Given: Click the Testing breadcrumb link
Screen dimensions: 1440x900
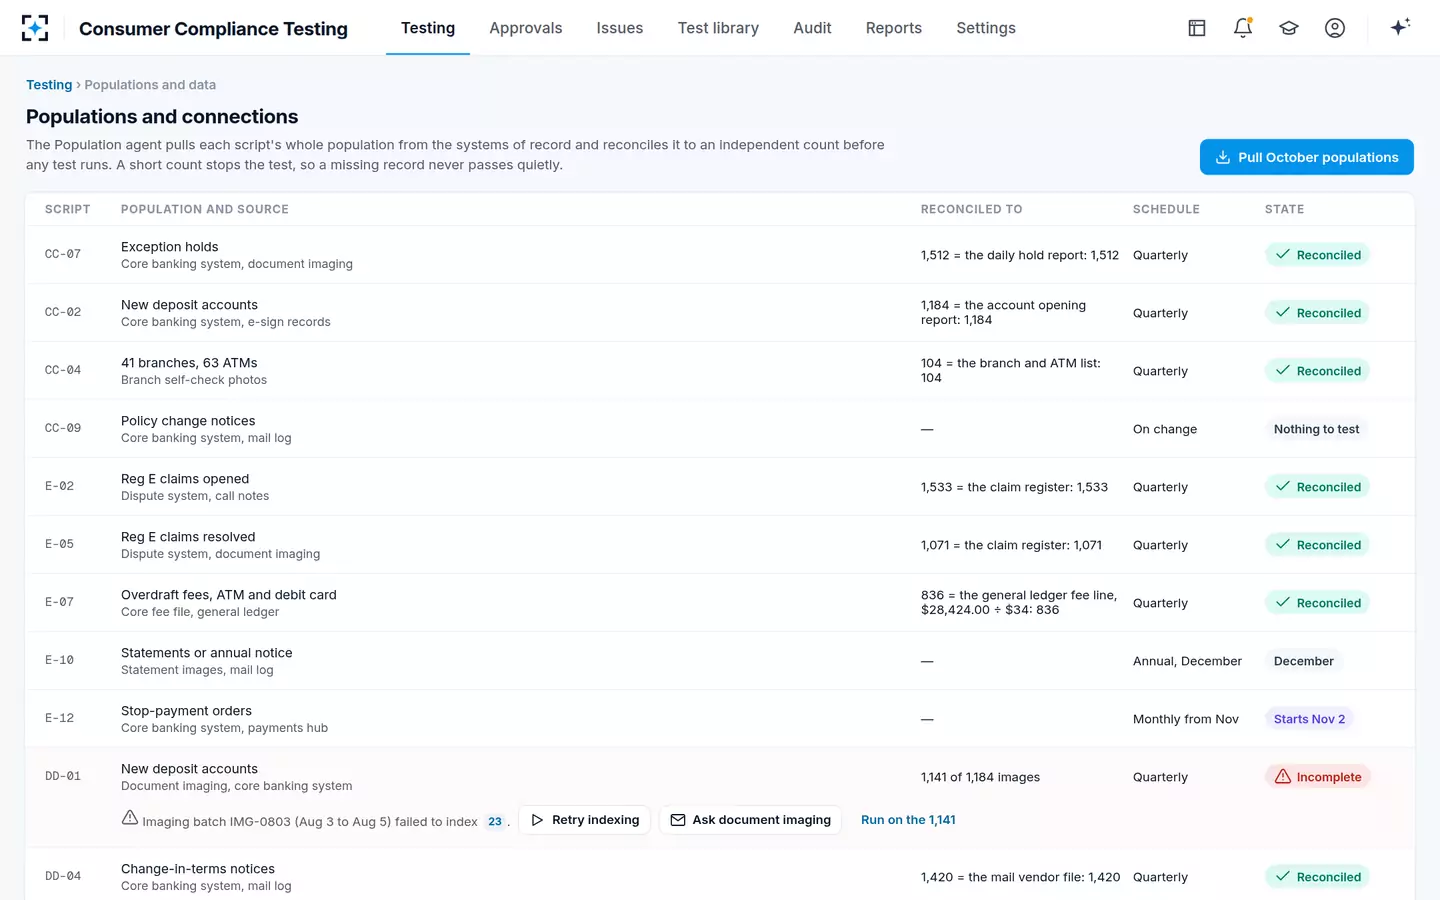Looking at the screenshot, I should click(x=49, y=85).
